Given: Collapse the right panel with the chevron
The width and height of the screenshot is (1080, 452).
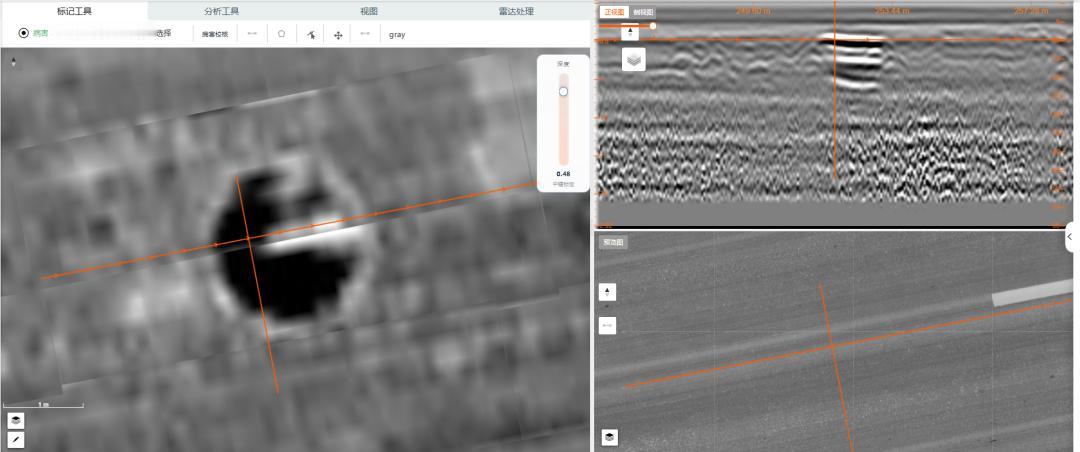Looking at the screenshot, I should tap(1071, 236).
